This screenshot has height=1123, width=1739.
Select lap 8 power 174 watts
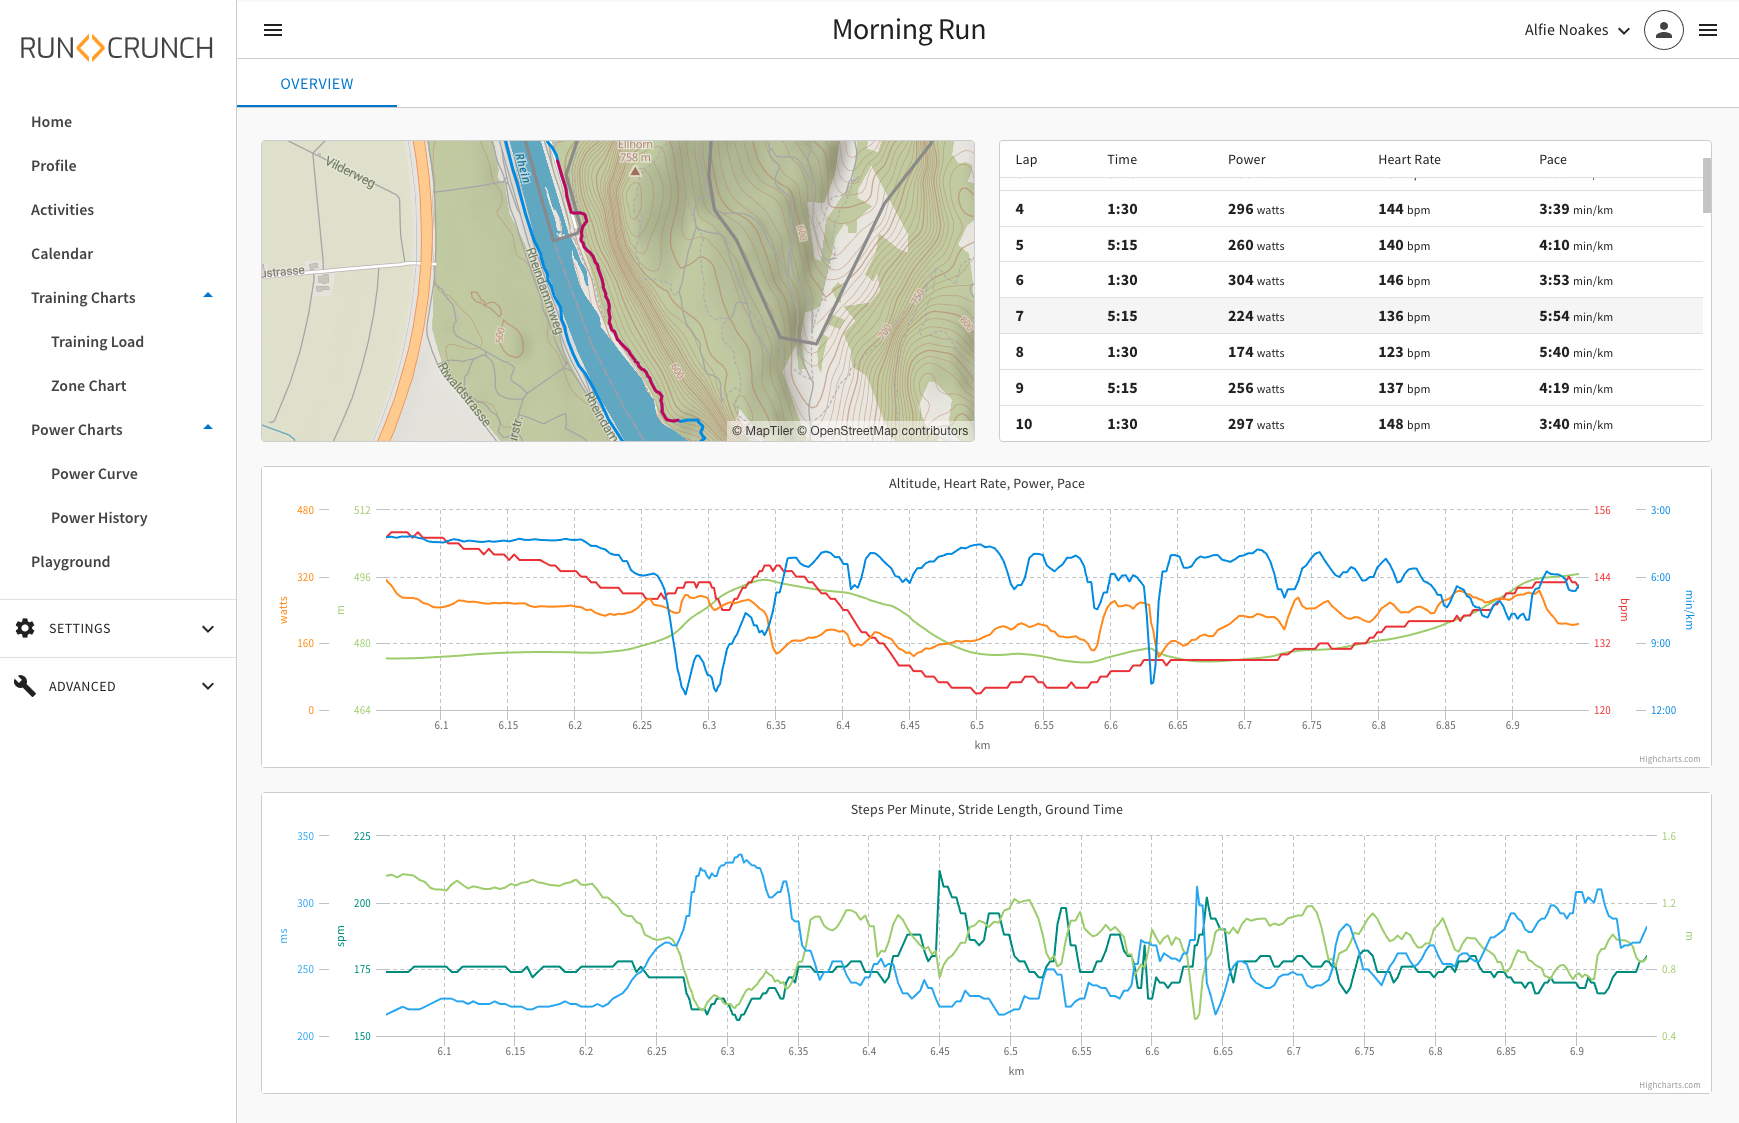tap(1256, 352)
